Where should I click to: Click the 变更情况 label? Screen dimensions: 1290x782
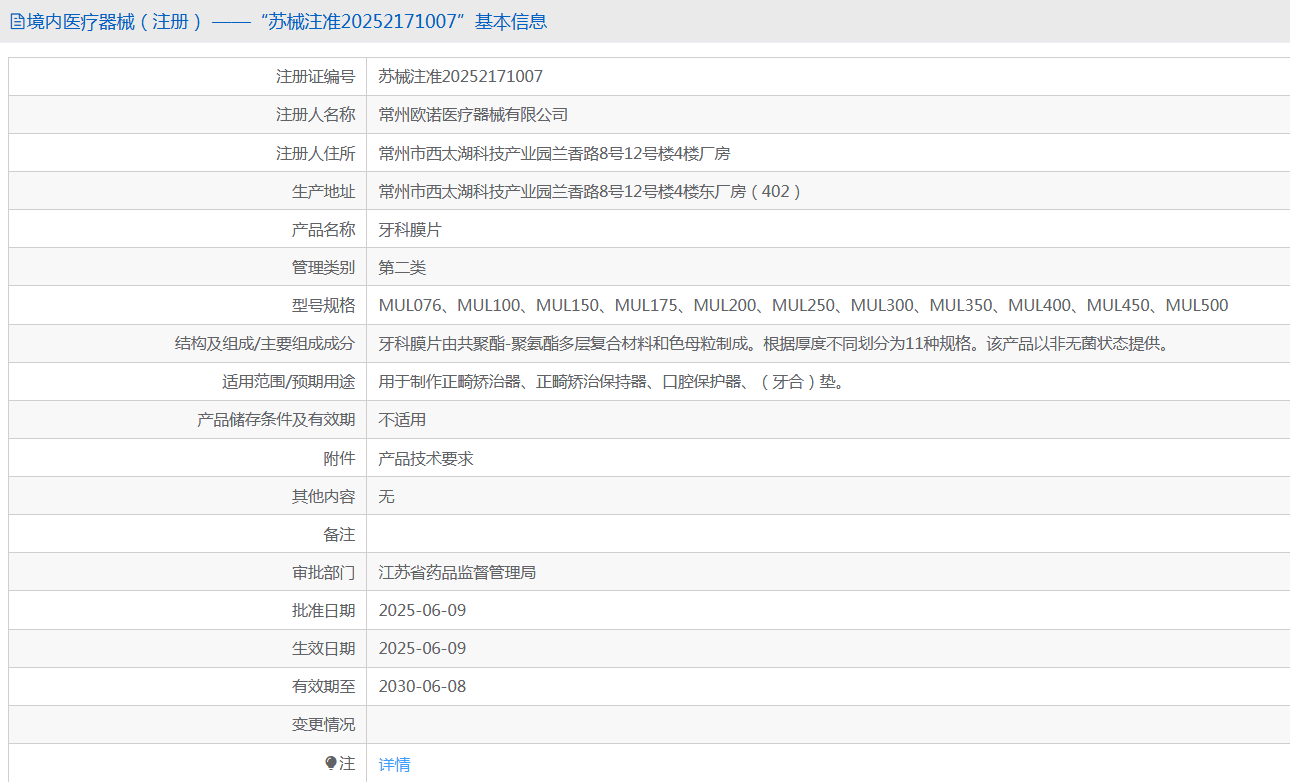click(x=323, y=724)
